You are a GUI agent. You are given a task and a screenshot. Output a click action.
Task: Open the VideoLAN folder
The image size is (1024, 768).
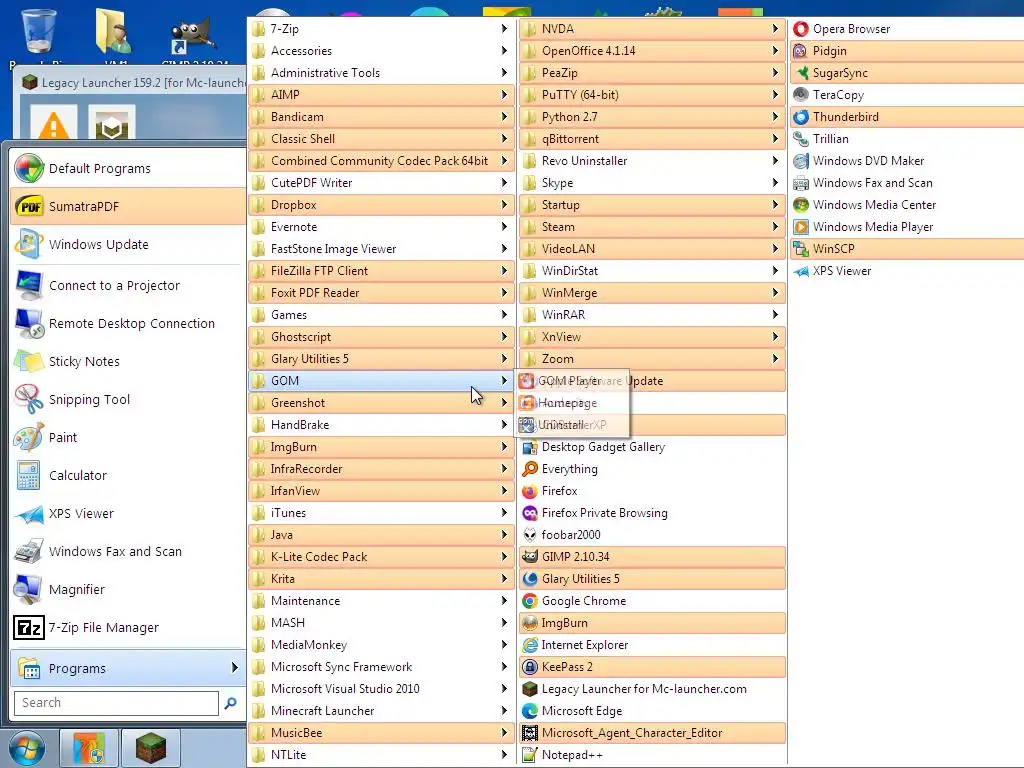coord(652,249)
